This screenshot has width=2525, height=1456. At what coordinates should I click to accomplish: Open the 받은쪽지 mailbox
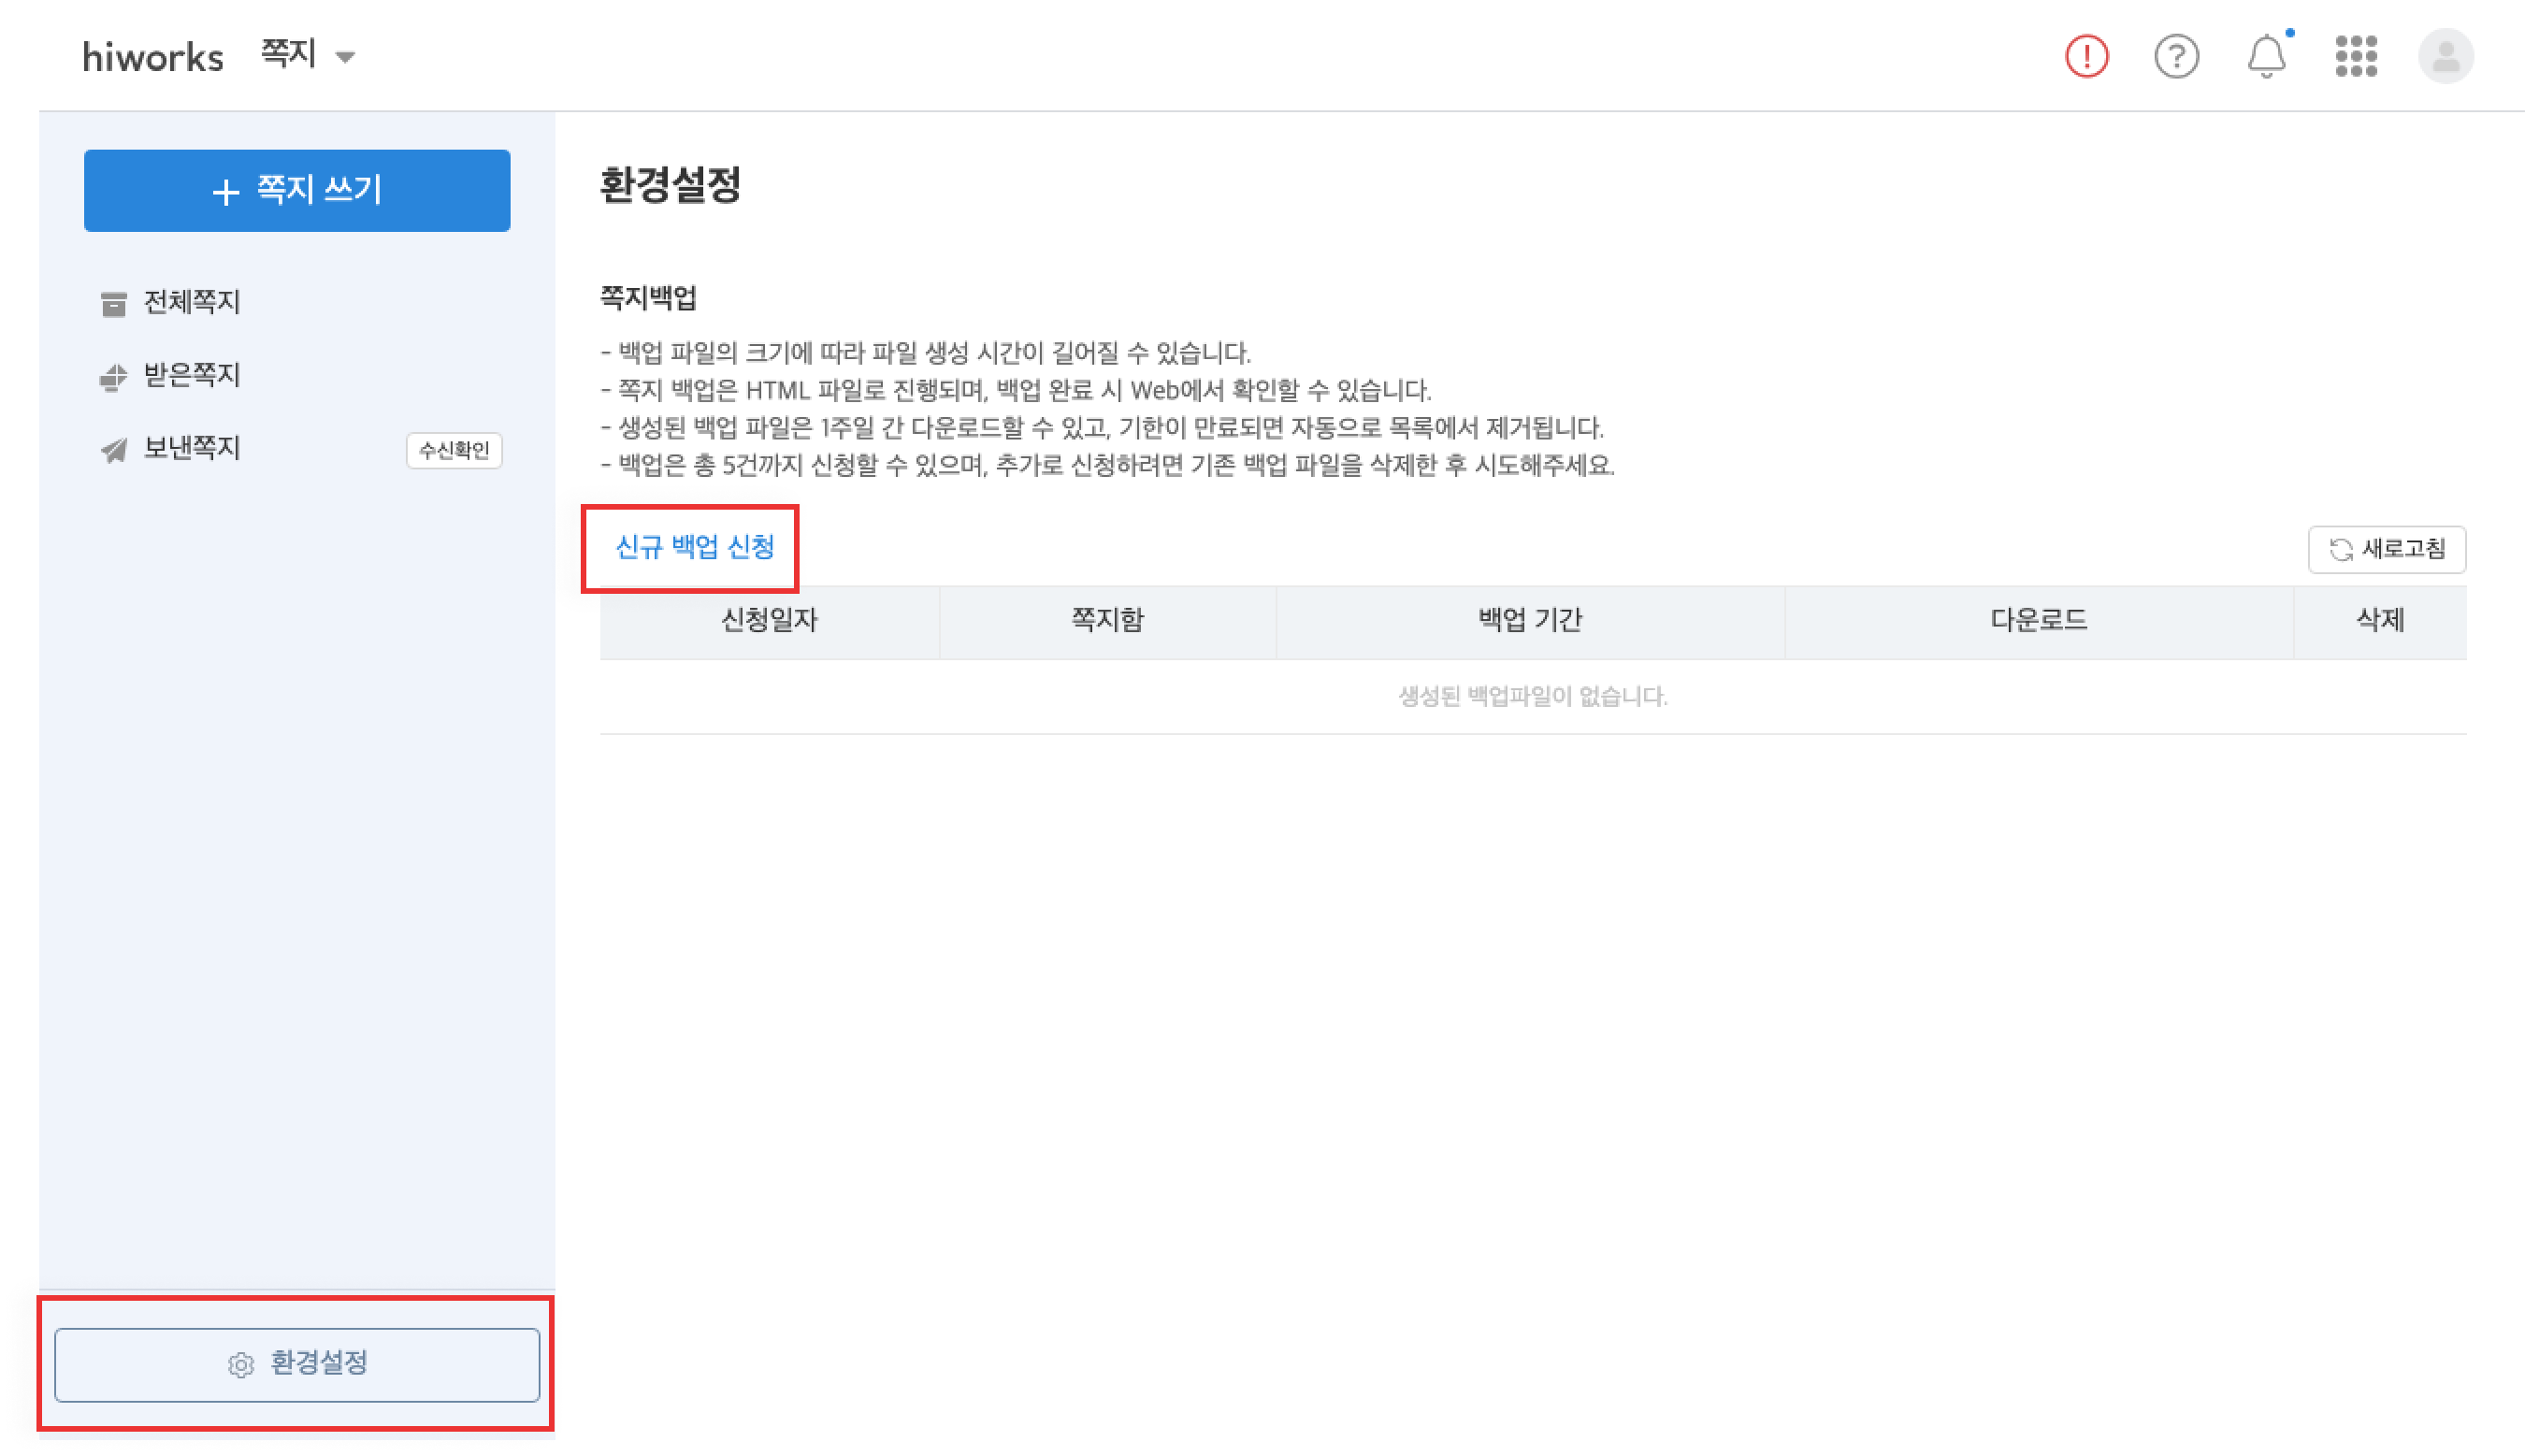pos(192,375)
